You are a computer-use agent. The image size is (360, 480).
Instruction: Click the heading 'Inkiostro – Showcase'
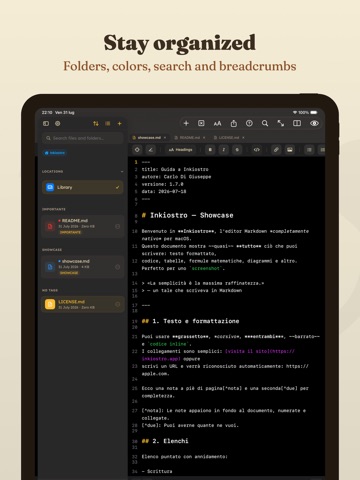[x=192, y=215]
